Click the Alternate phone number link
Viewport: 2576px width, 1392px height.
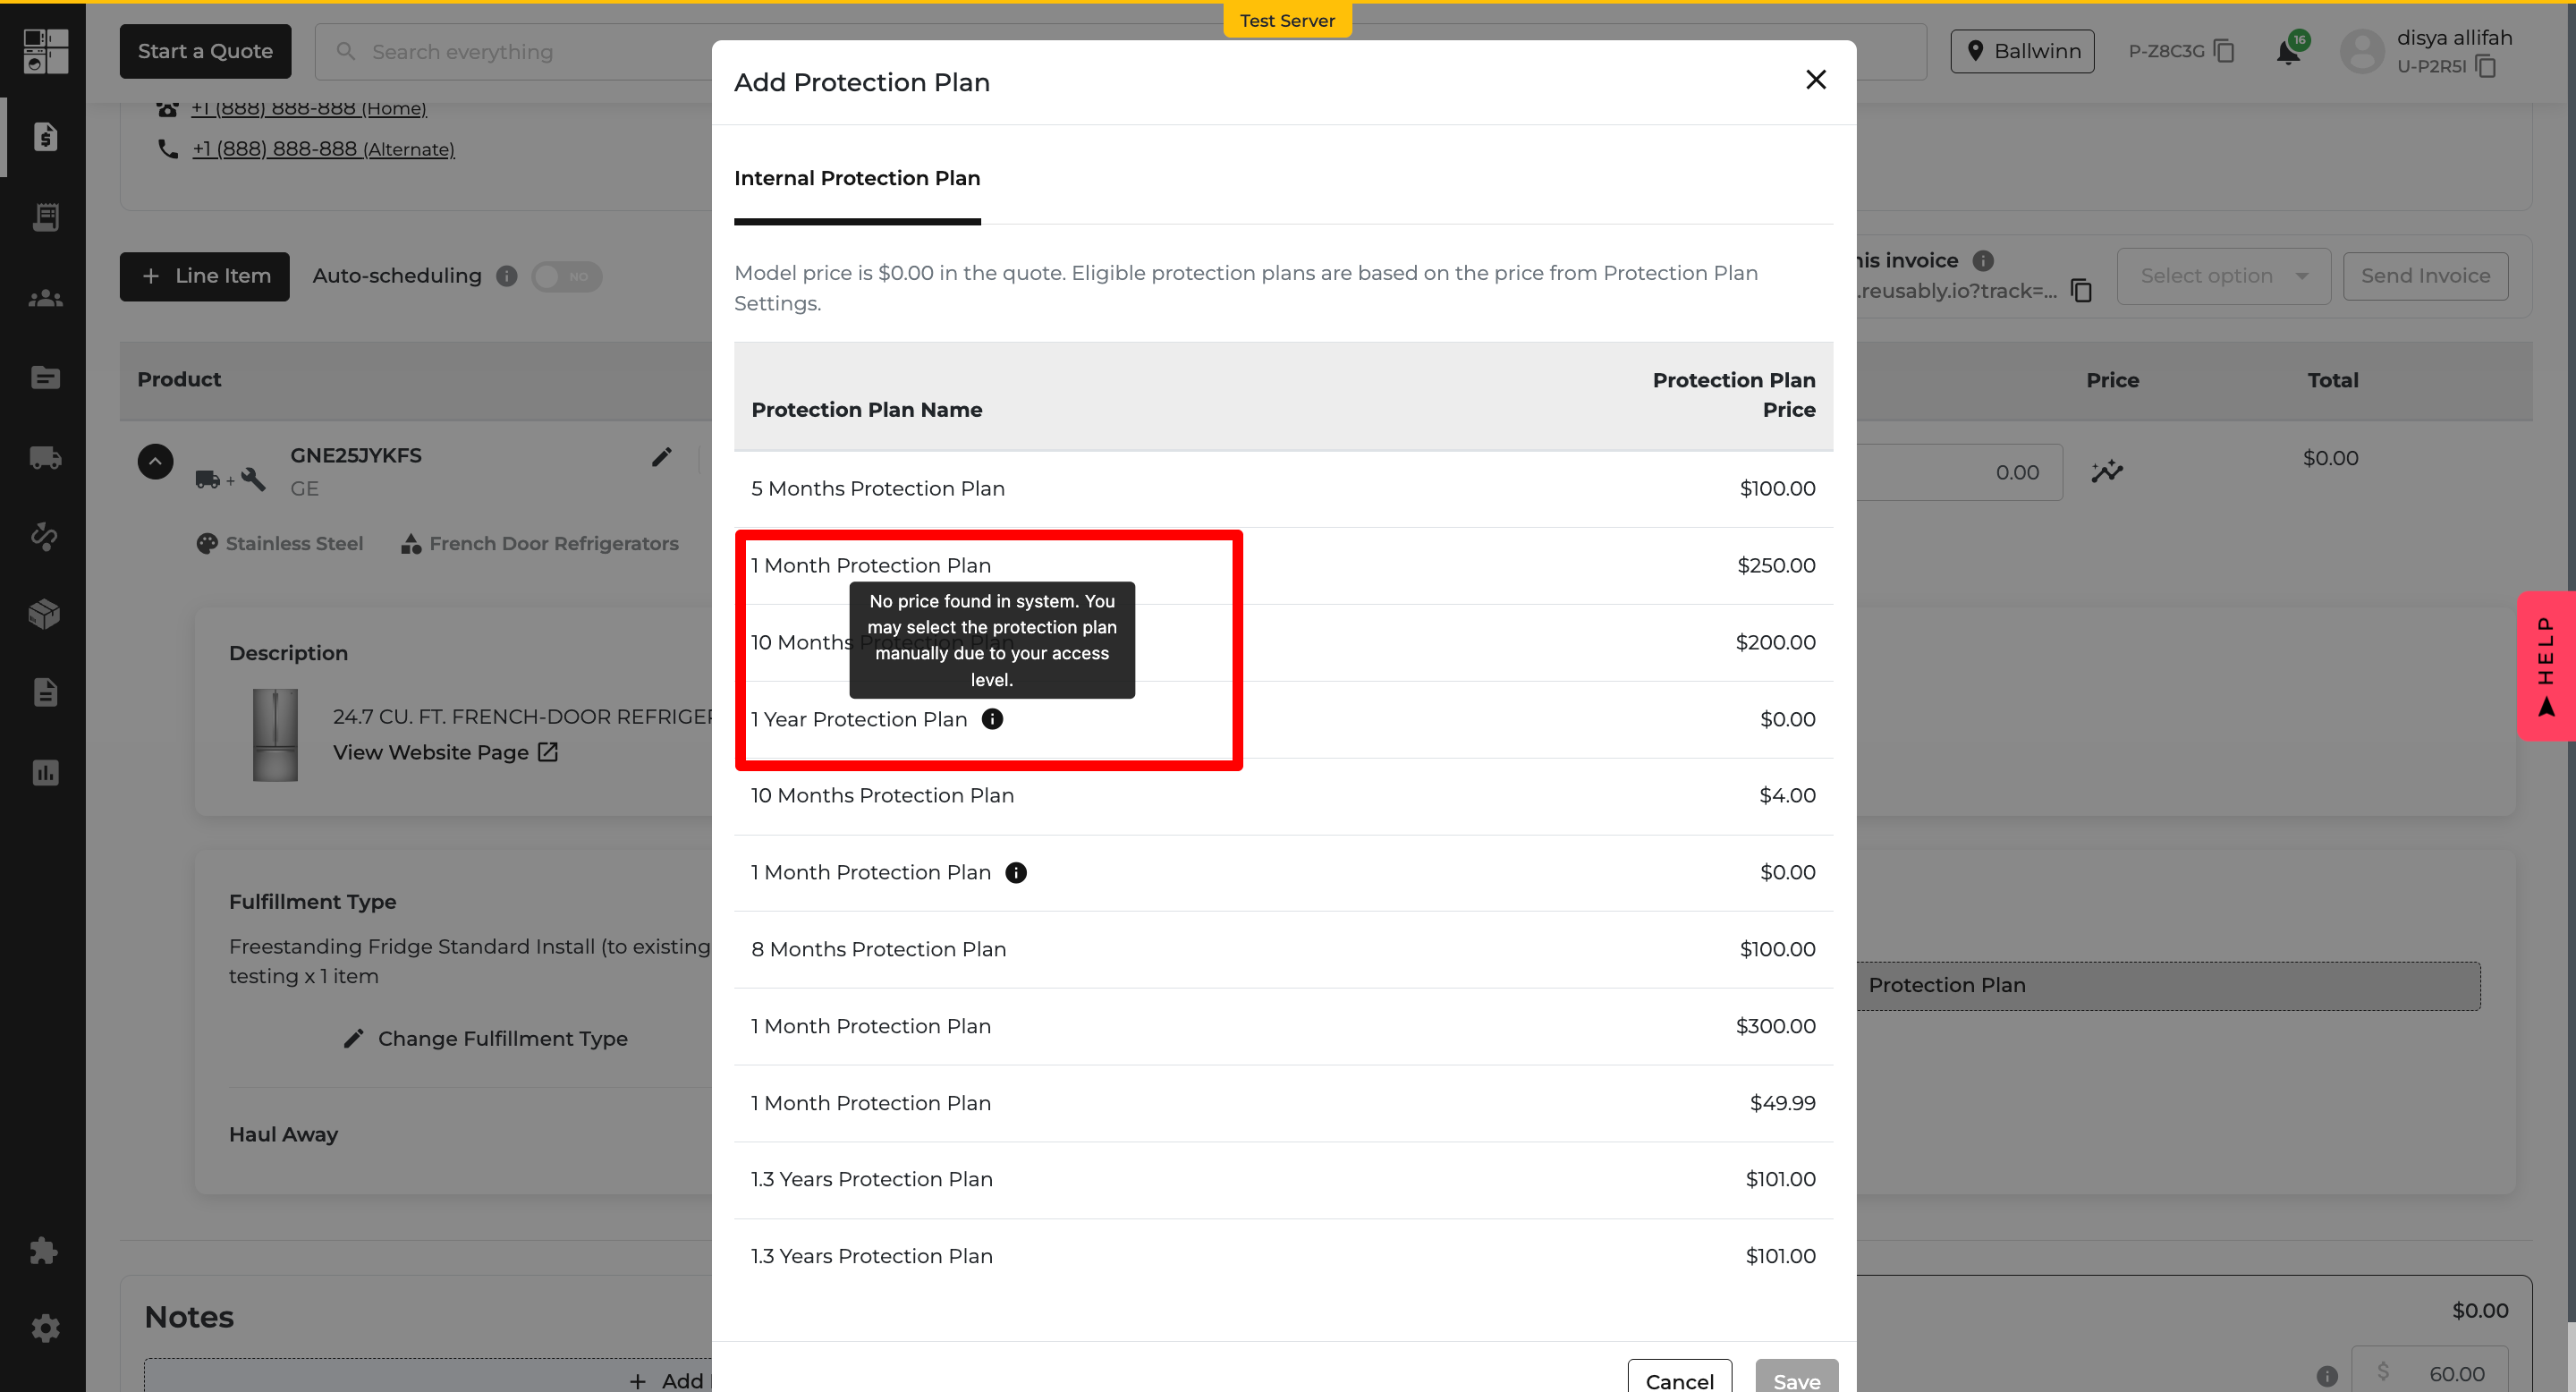[x=323, y=149]
